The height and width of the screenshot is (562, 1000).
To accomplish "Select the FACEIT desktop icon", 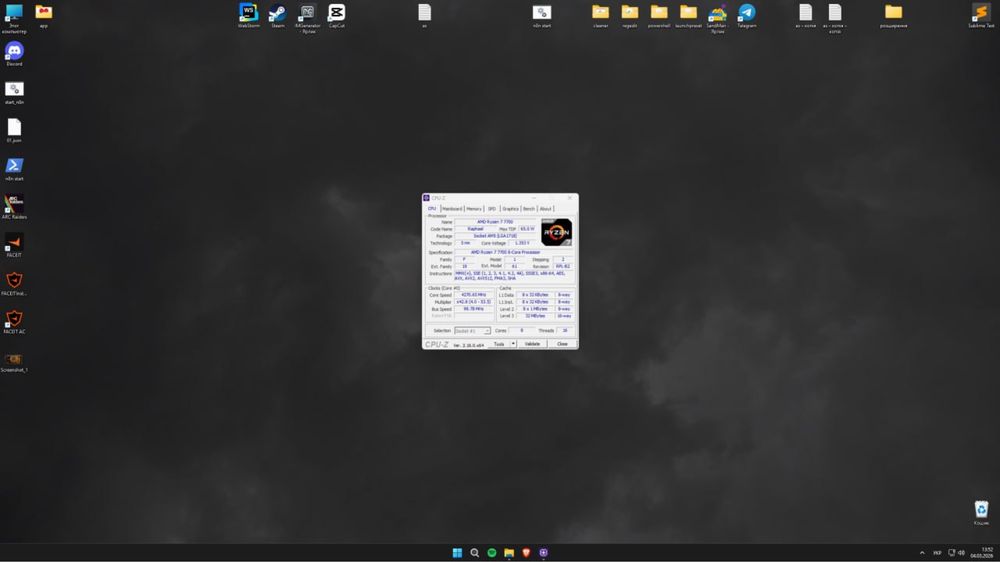I will pyautogui.click(x=14, y=245).
